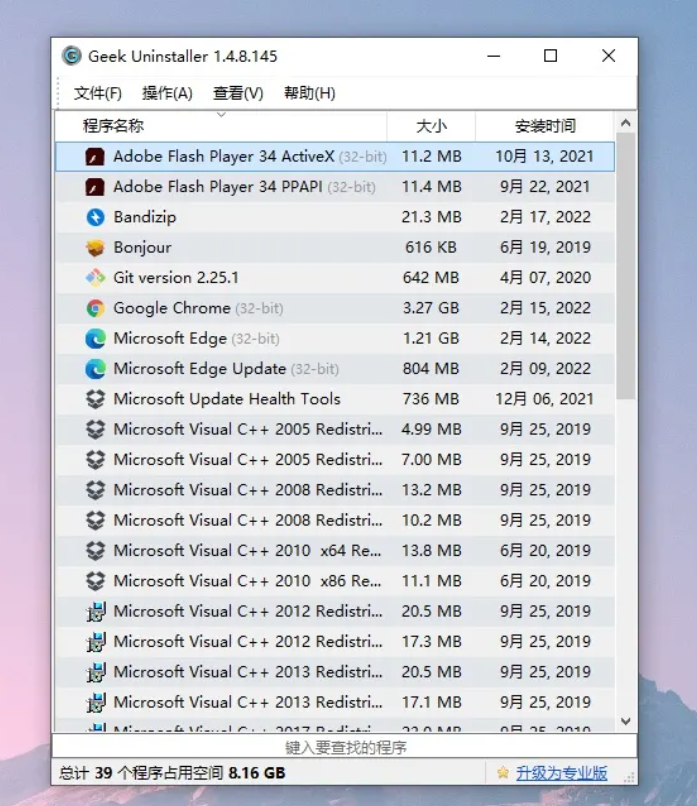Click the 11.4 MB size cell
The image size is (697, 806).
click(x=431, y=187)
